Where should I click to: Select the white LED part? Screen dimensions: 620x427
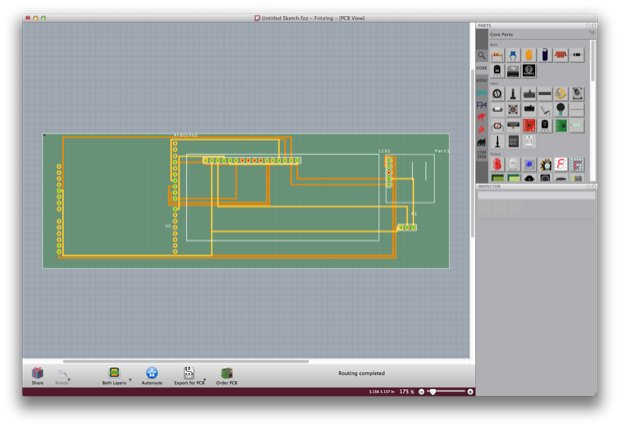[x=513, y=164]
